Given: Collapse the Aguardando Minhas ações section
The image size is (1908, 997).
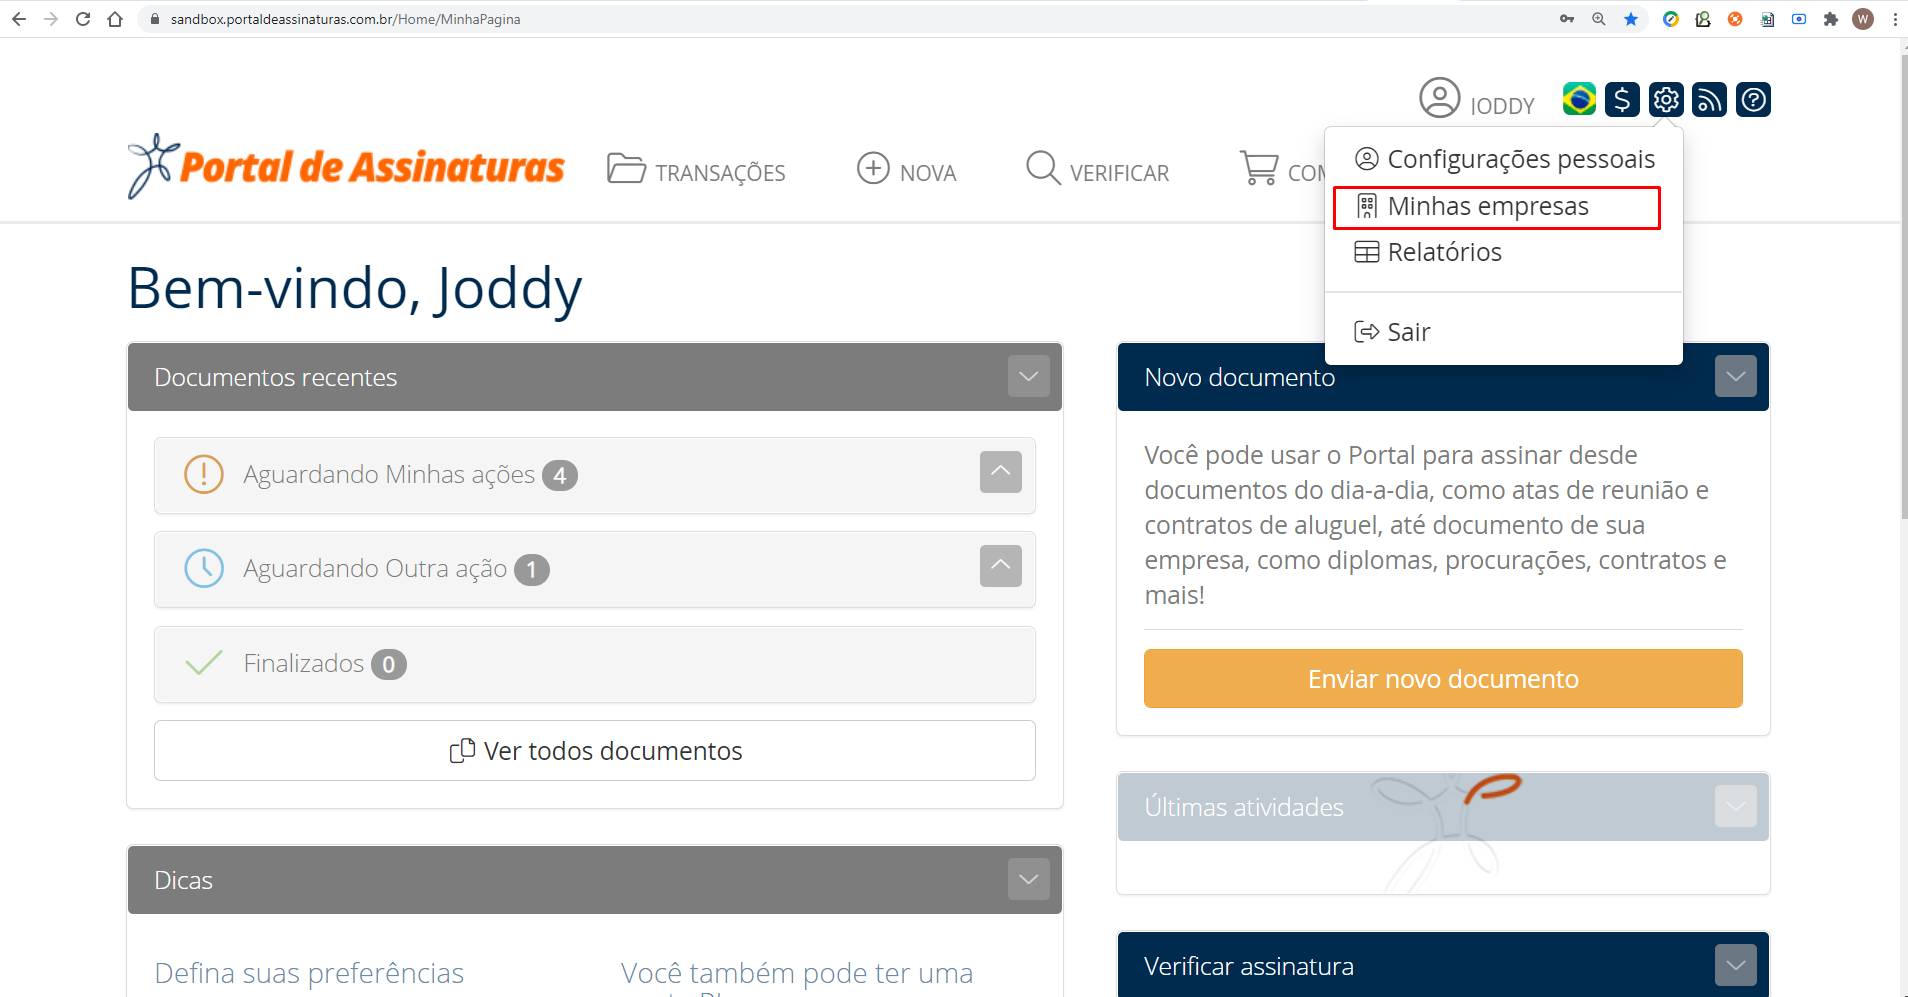Looking at the screenshot, I should pos(1000,472).
